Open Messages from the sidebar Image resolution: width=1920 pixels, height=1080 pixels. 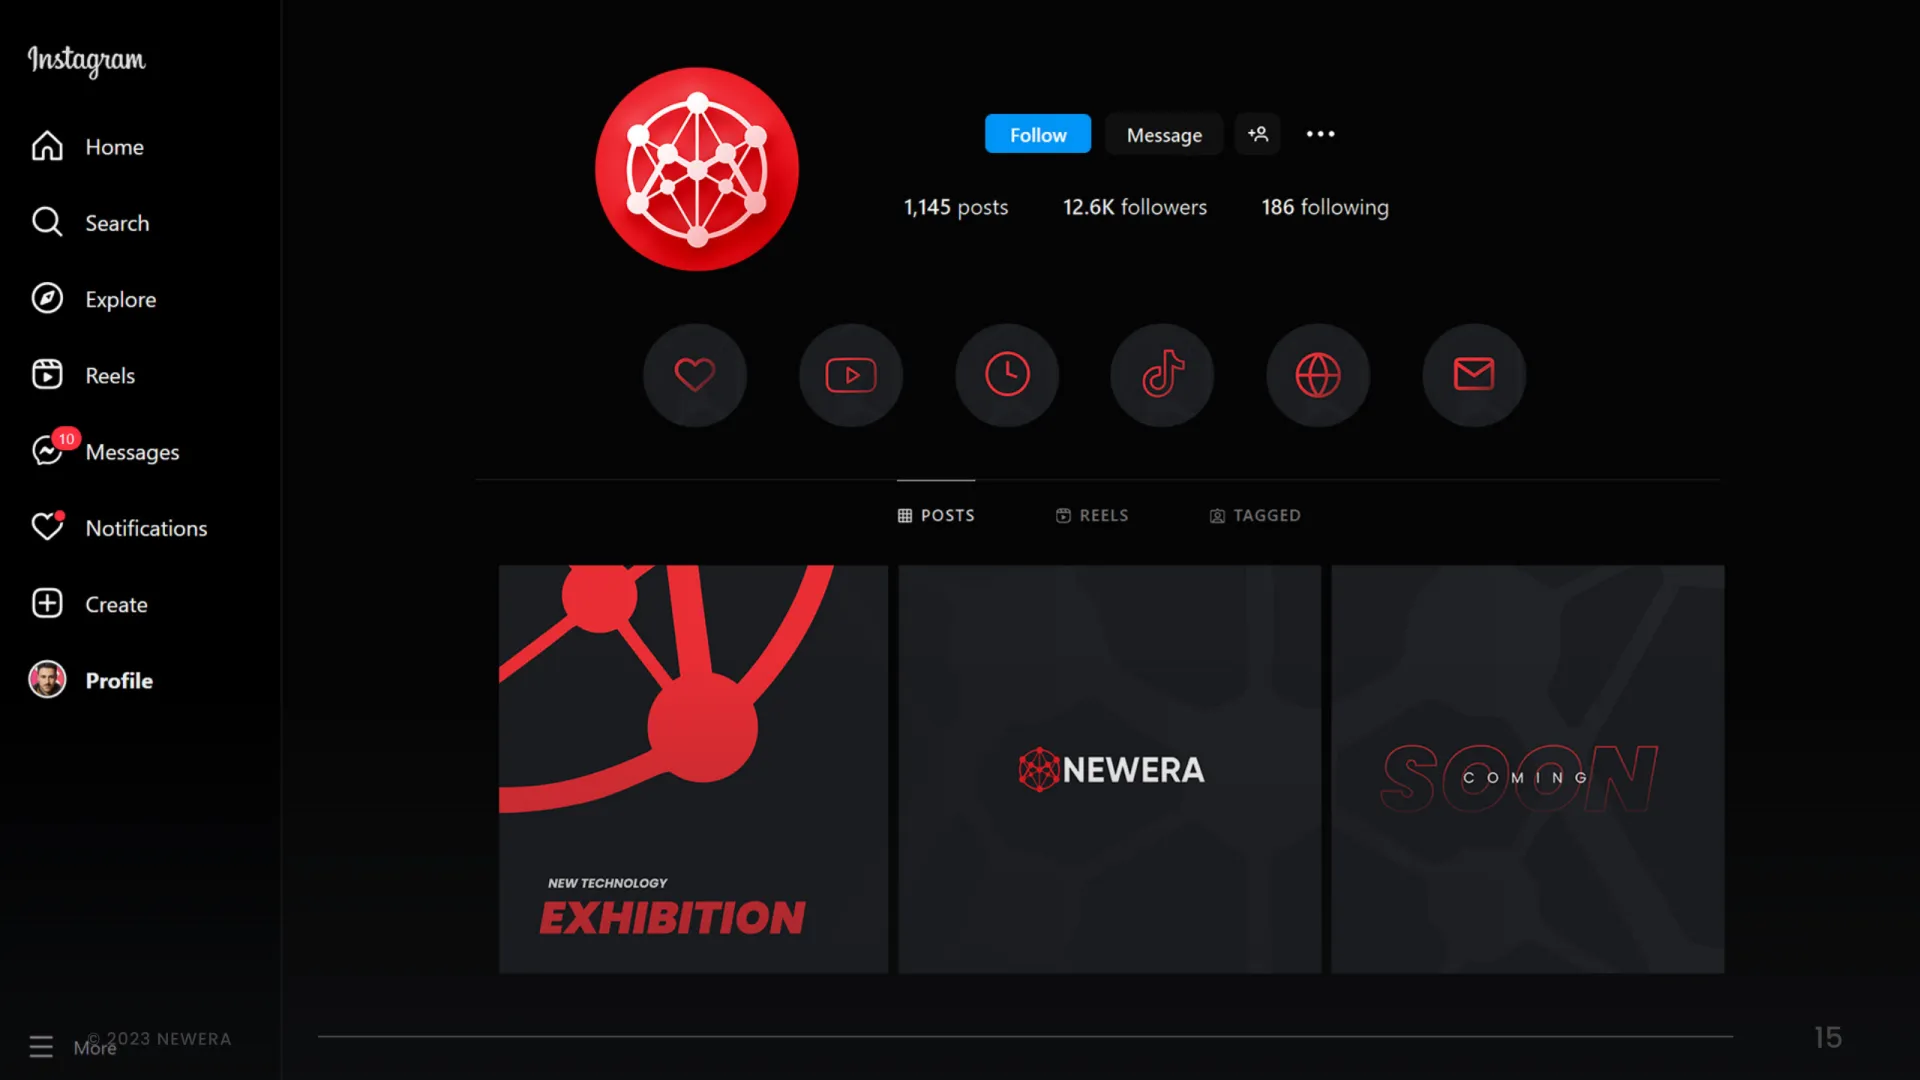[132, 452]
